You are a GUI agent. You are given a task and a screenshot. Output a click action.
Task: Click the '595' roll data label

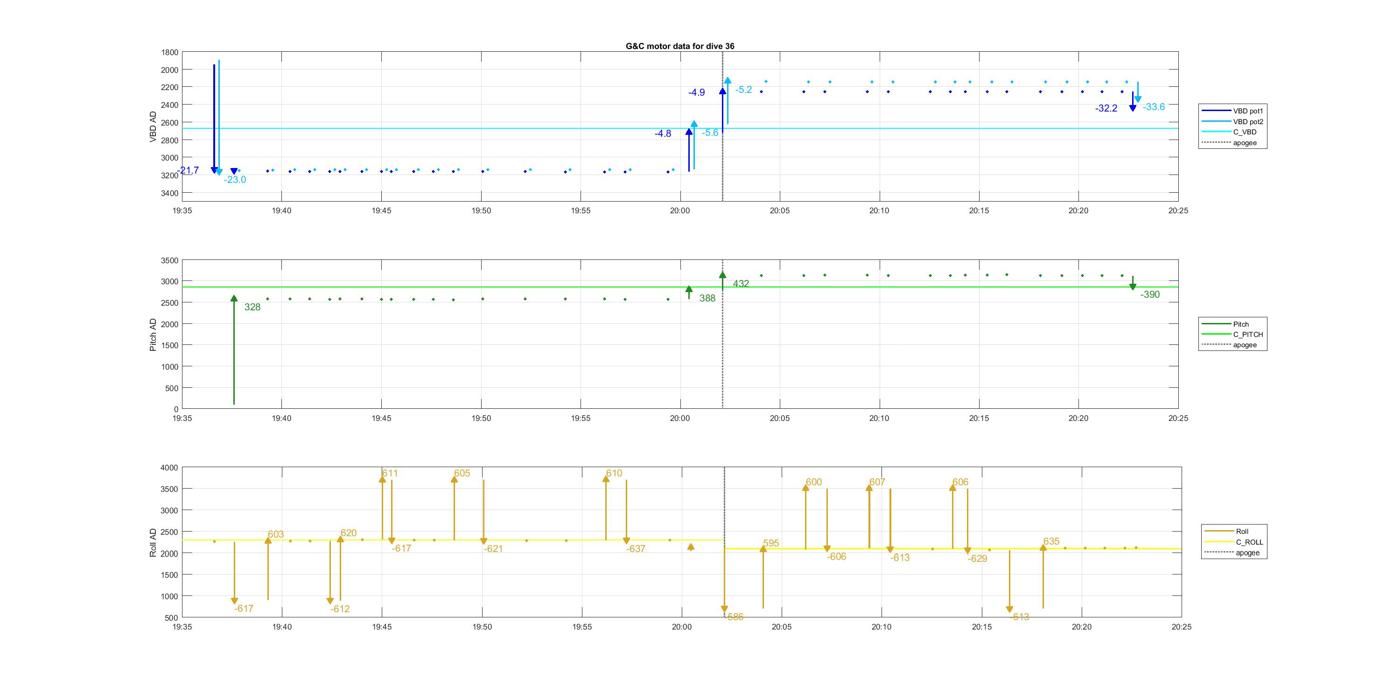771,544
